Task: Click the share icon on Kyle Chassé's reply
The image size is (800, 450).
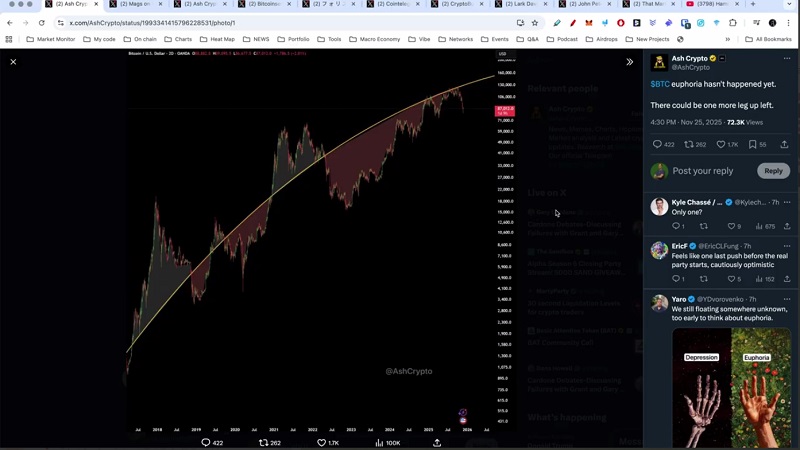Action: [x=787, y=226]
